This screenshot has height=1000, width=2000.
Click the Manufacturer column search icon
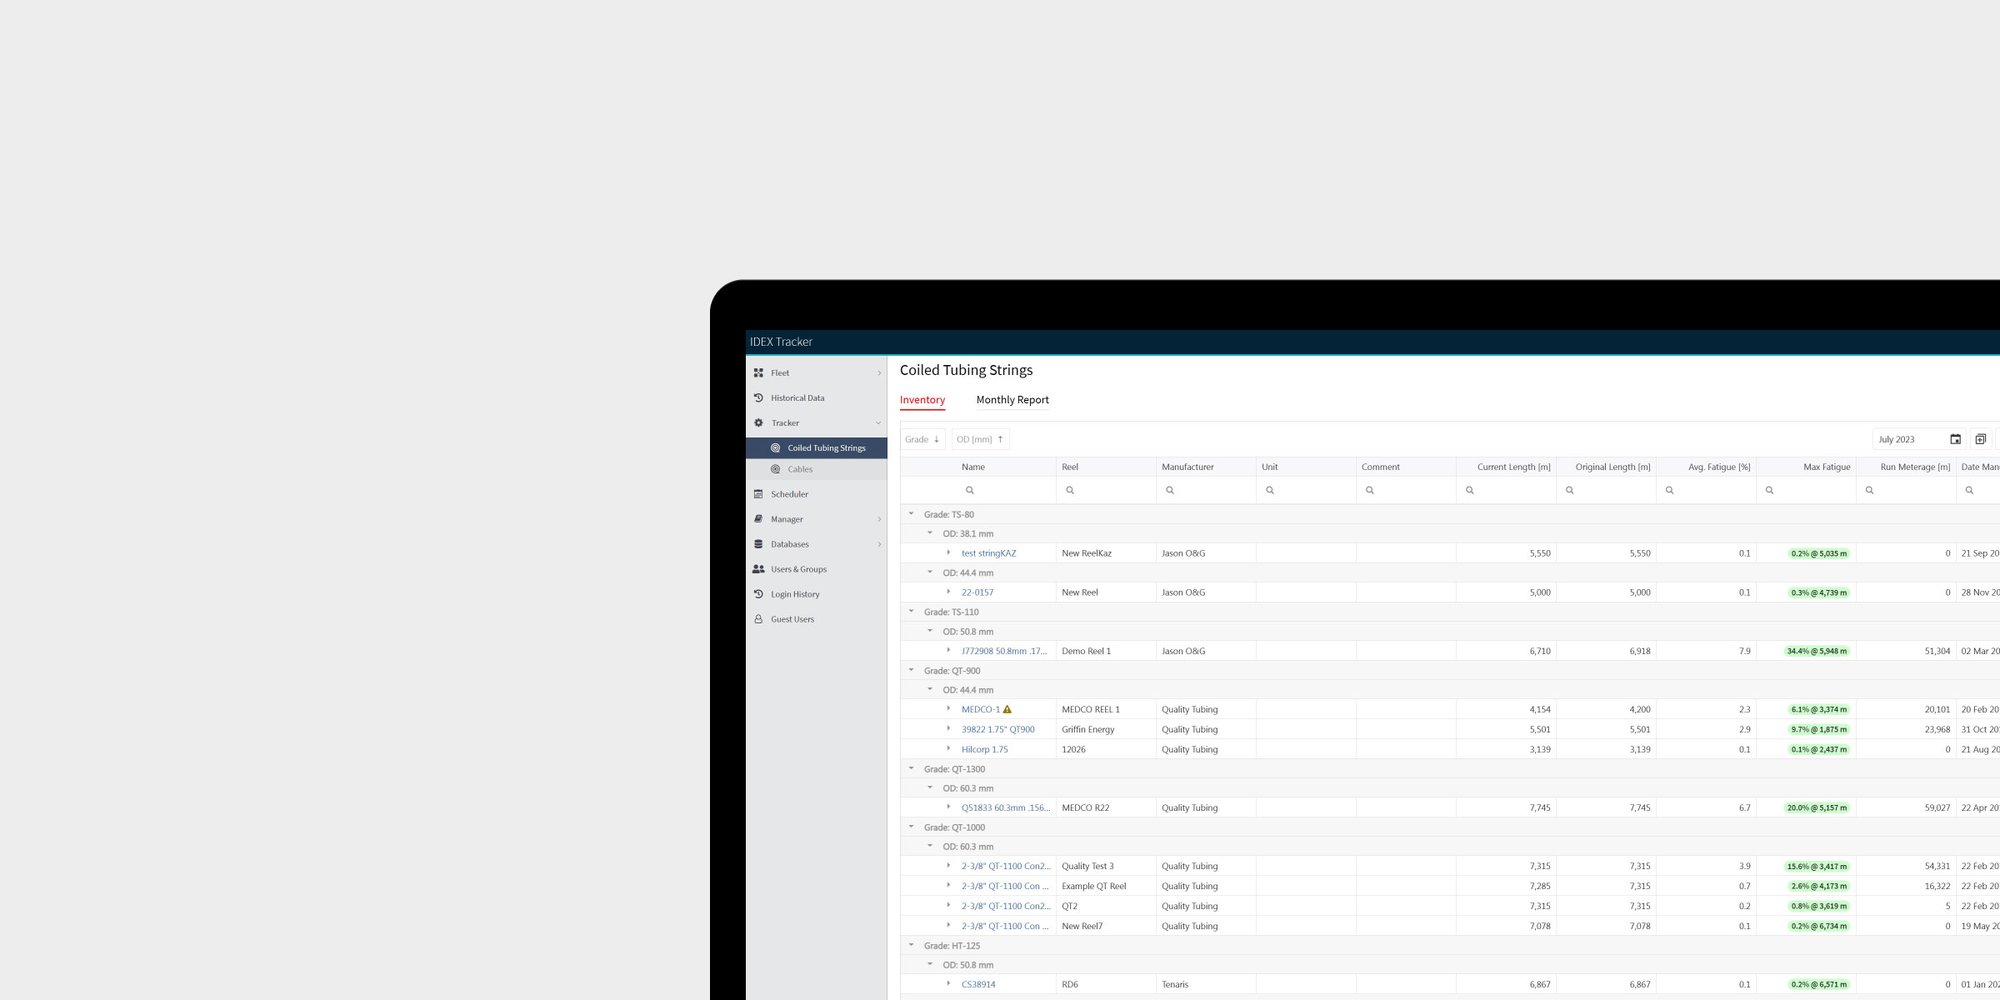[1170, 490]
